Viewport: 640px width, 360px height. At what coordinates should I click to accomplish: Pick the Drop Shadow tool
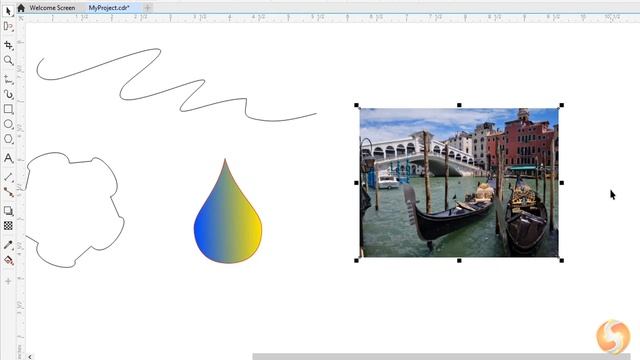8,211
